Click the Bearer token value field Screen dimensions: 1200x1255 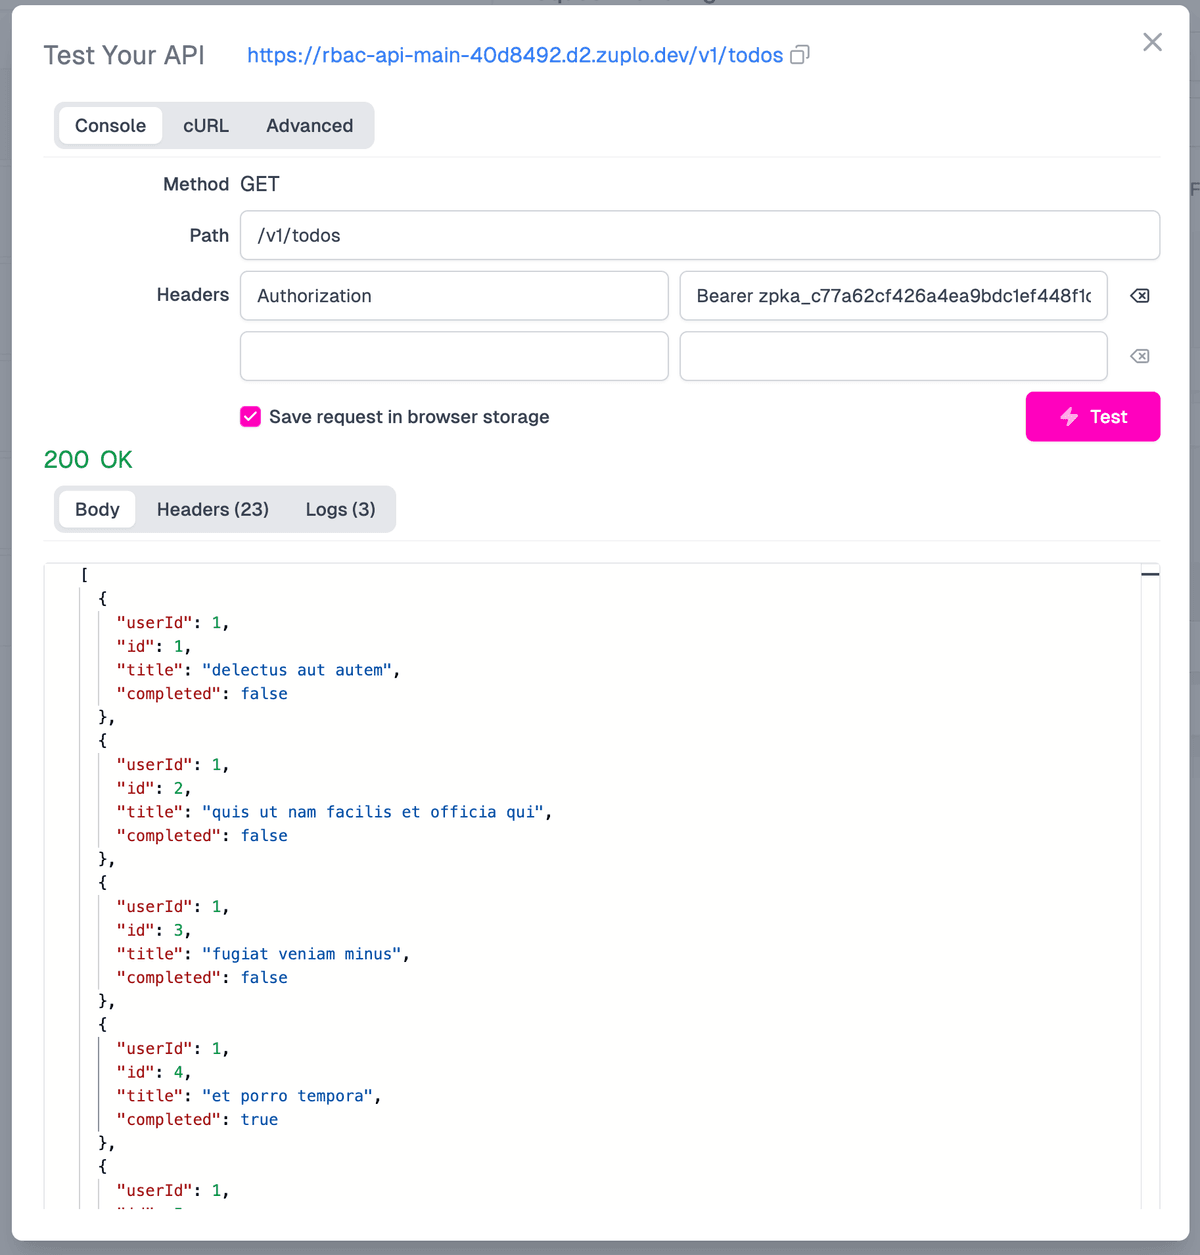click(893, 295)
